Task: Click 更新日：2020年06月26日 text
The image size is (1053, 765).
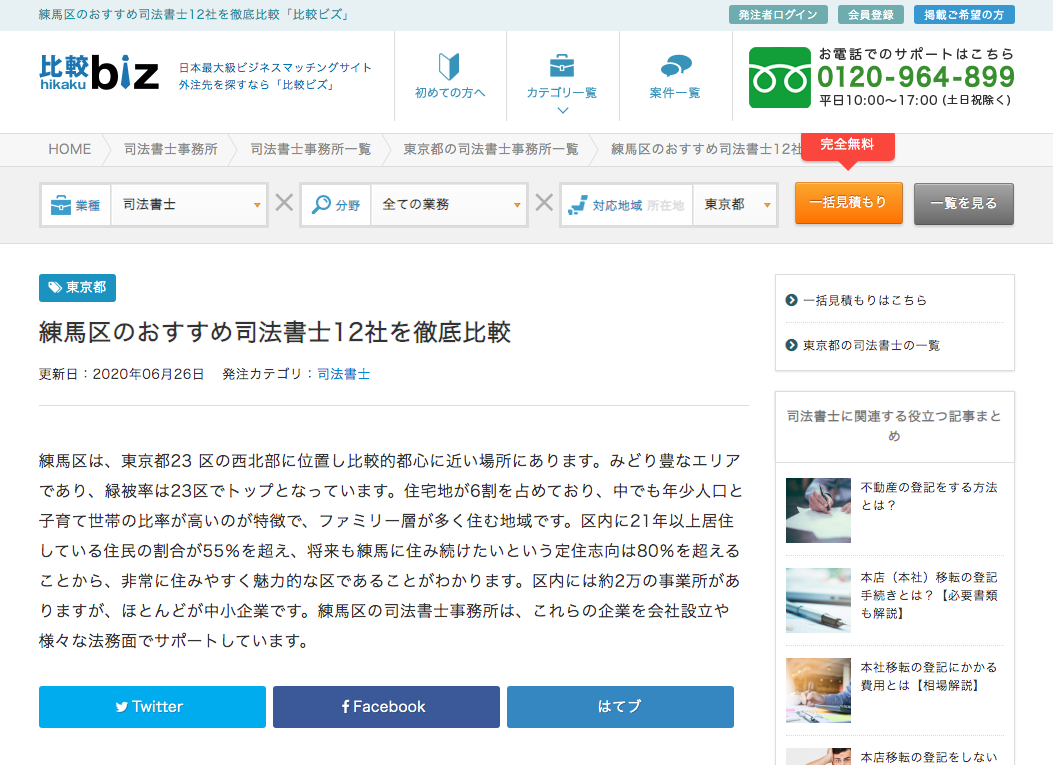Action: [121, 374]
